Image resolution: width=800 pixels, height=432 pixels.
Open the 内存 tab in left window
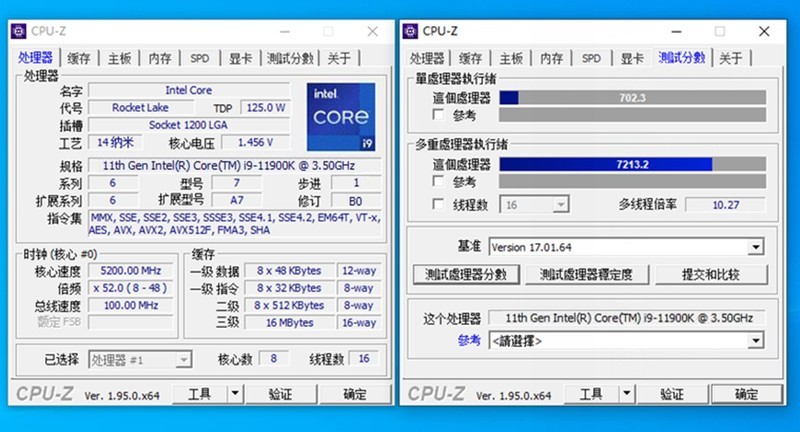tap(160, 58)
